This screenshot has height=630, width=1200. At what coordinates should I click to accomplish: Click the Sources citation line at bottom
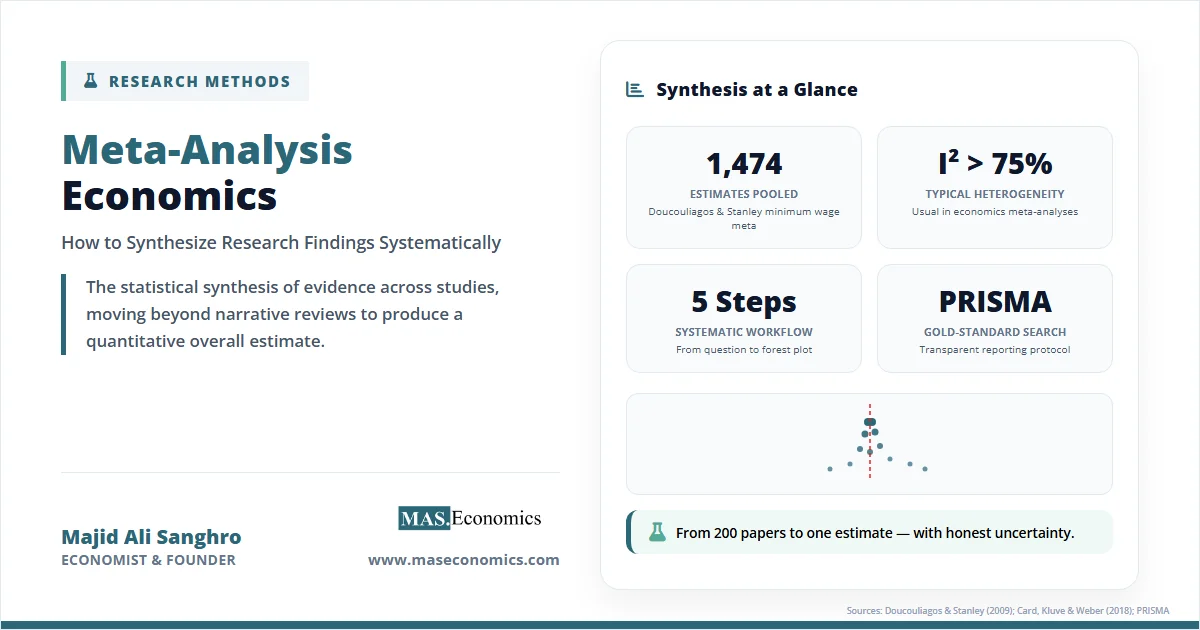(1007, 610)
